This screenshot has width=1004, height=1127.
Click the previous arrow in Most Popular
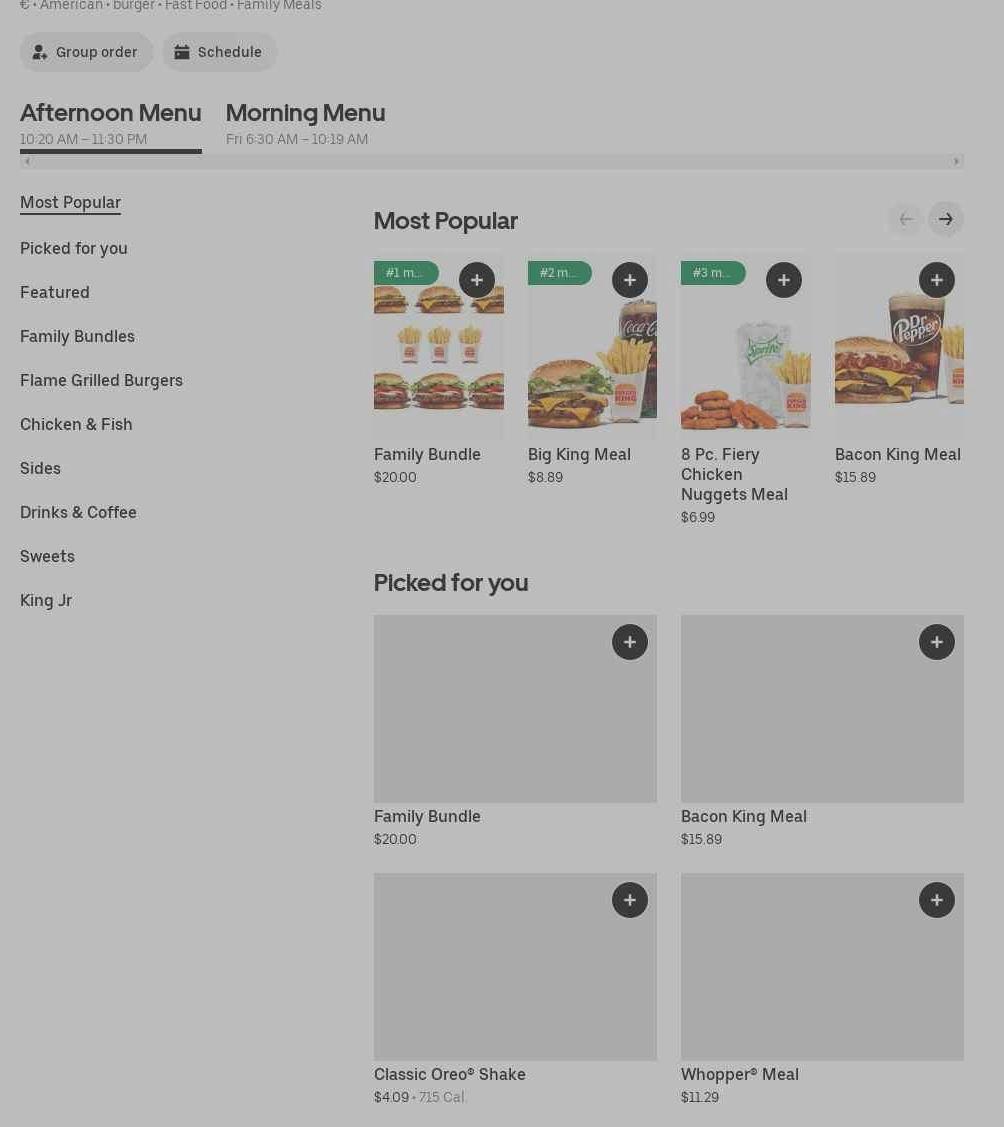[905, 219]
